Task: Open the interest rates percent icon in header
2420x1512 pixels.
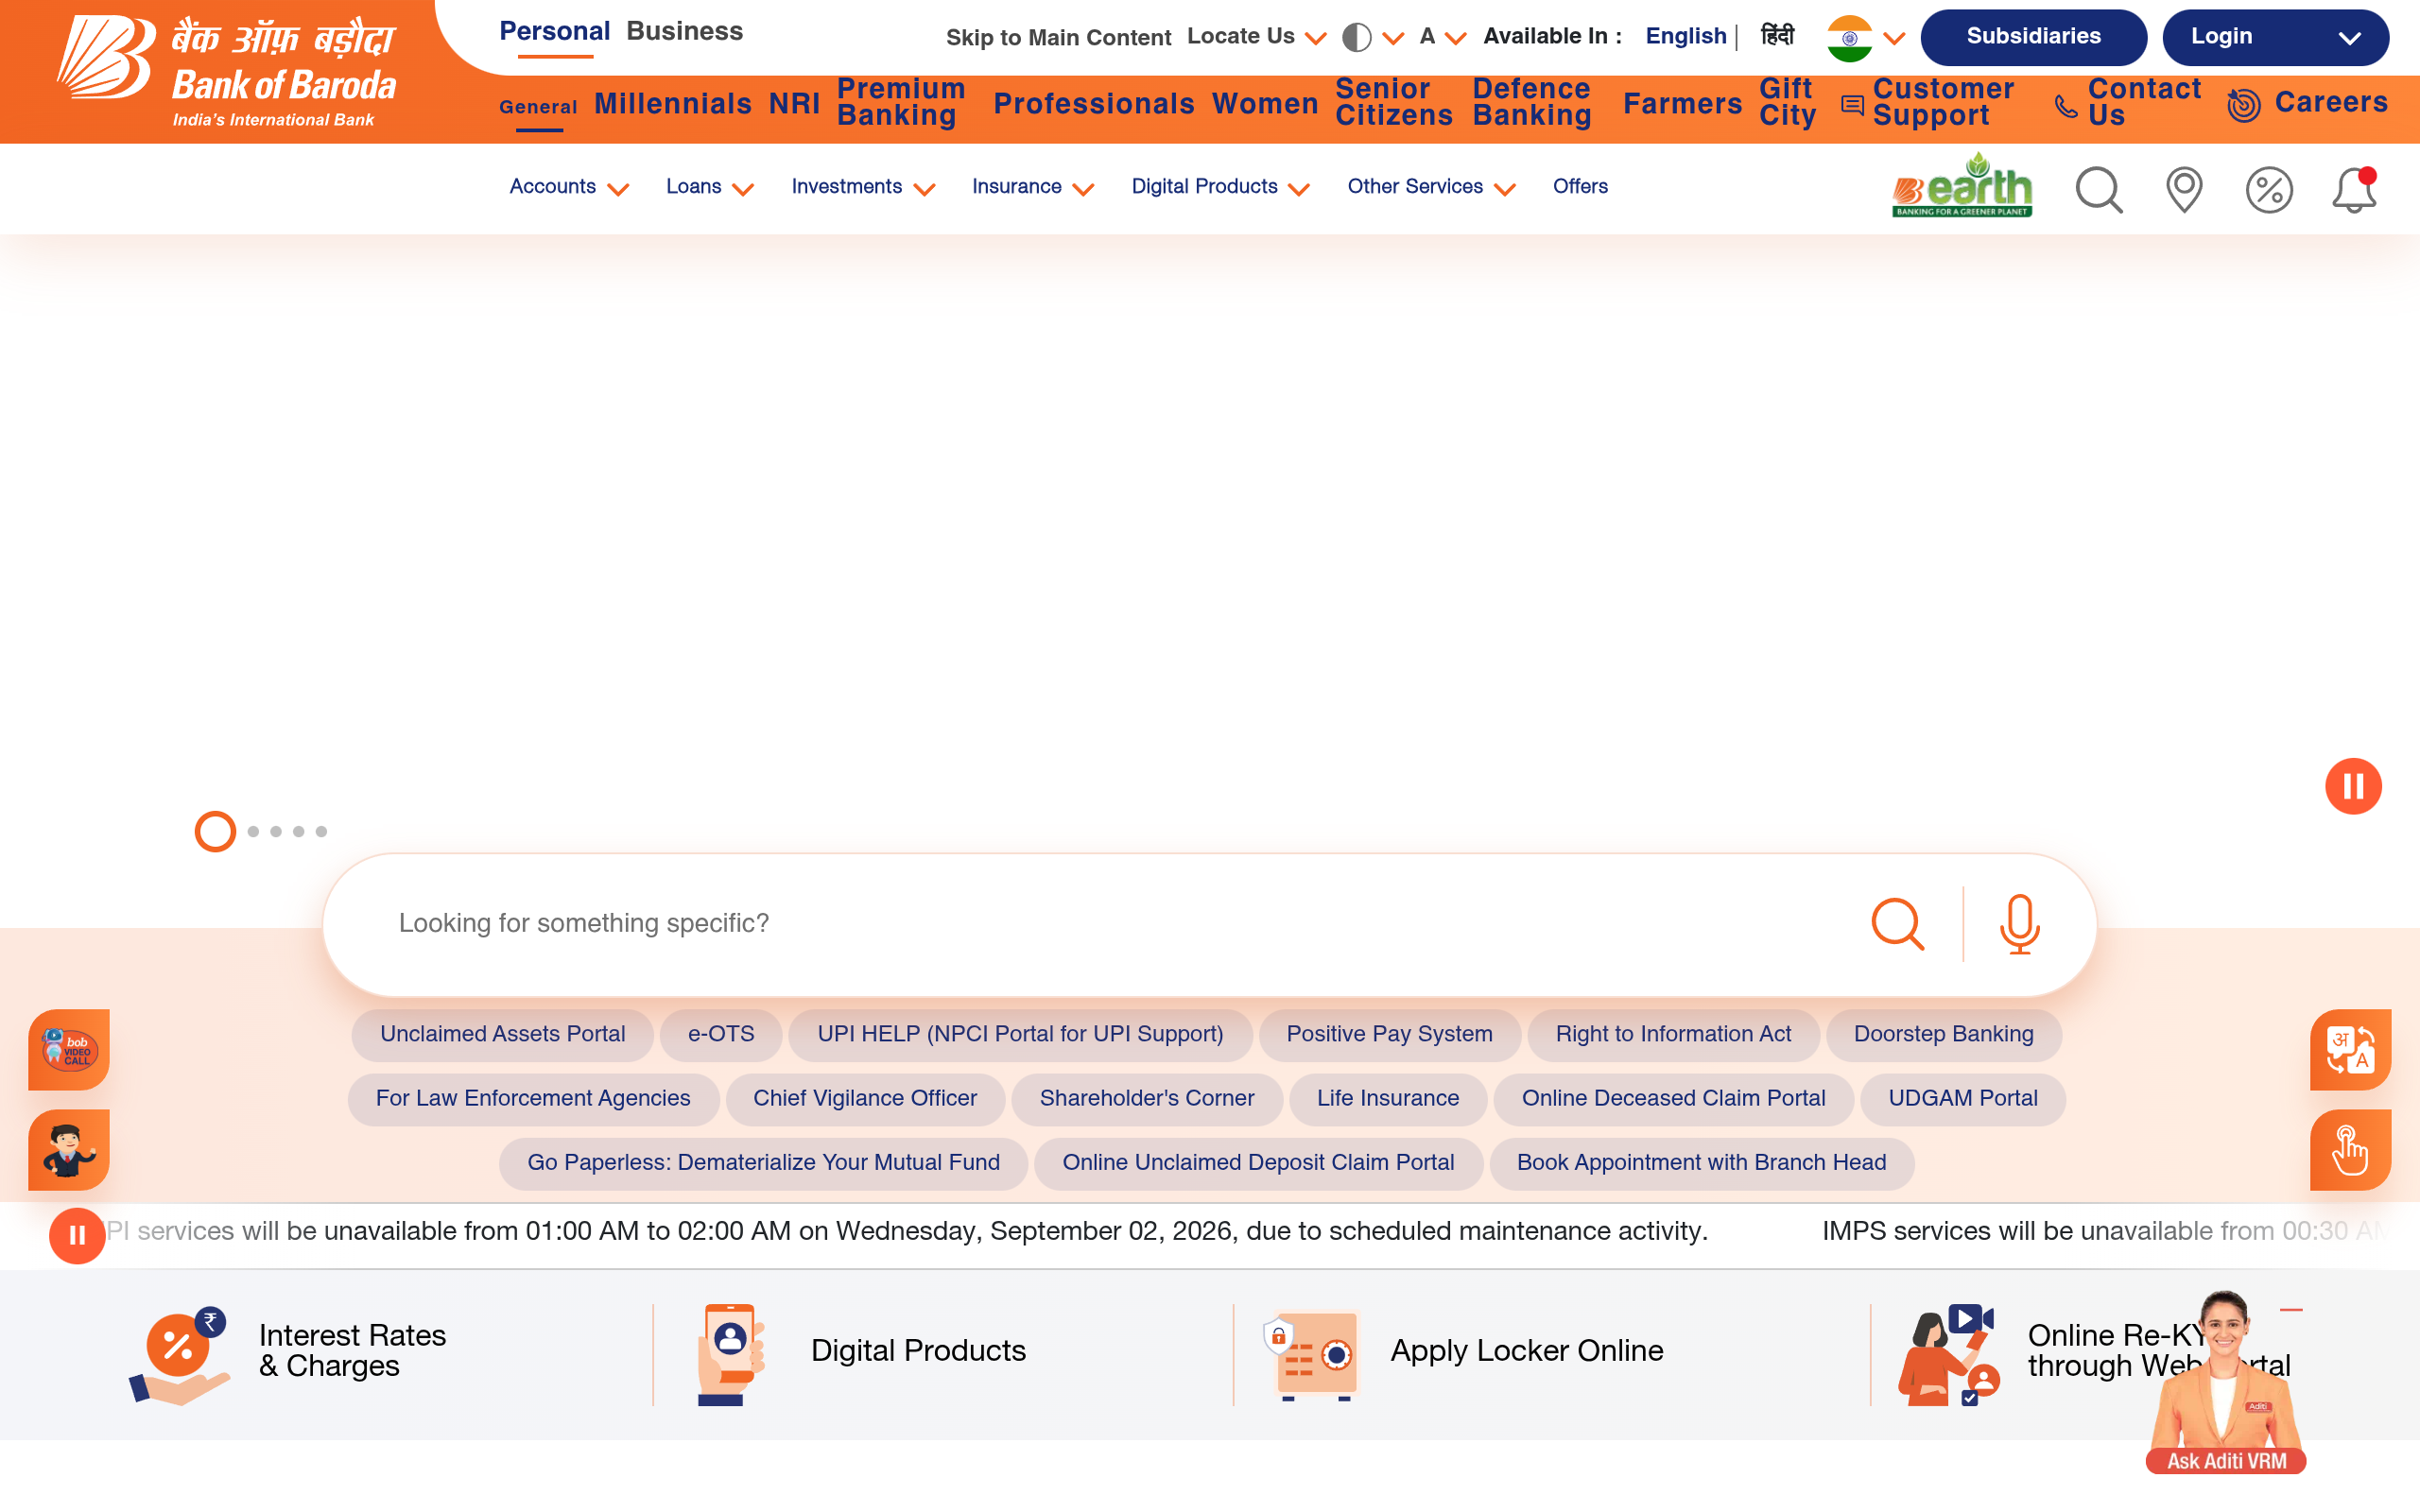Action: pyautogui.click(x=2269, y=189)
